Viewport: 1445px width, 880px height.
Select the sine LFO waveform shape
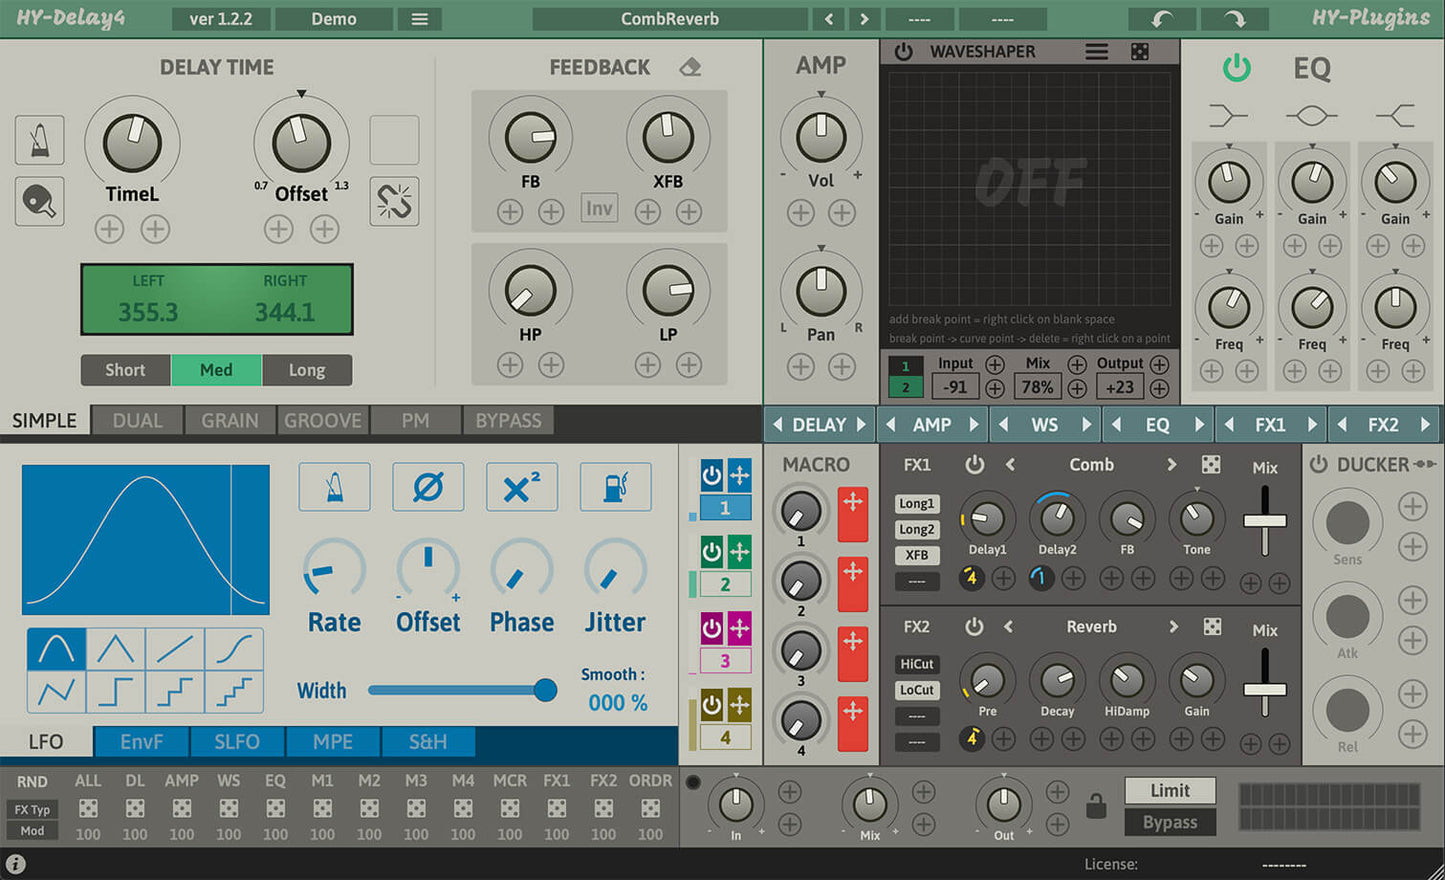(56, 649)
